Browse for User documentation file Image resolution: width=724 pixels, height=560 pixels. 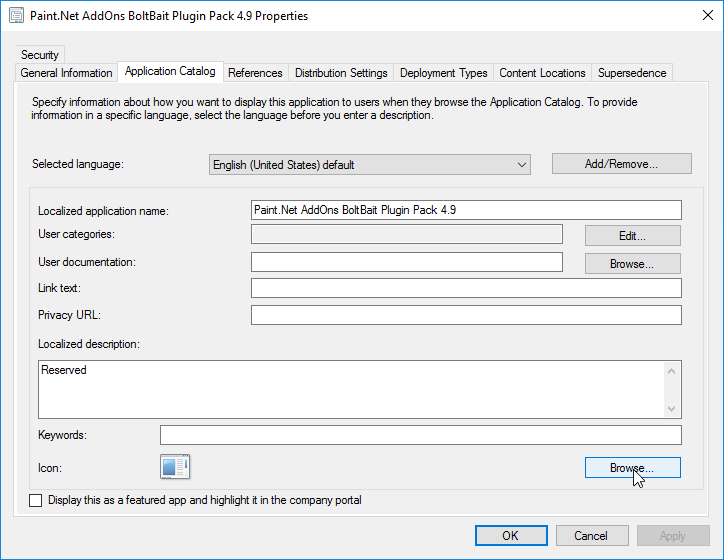[632, 264]
